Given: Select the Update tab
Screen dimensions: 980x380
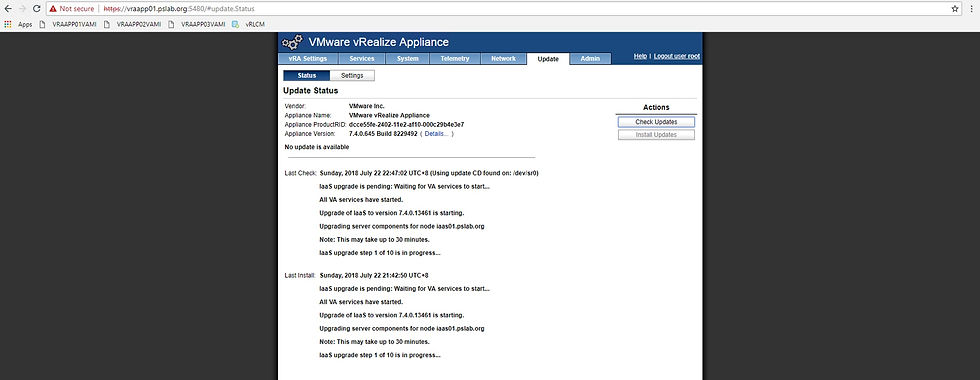Looking at the screenshot, I should [548, 59].
